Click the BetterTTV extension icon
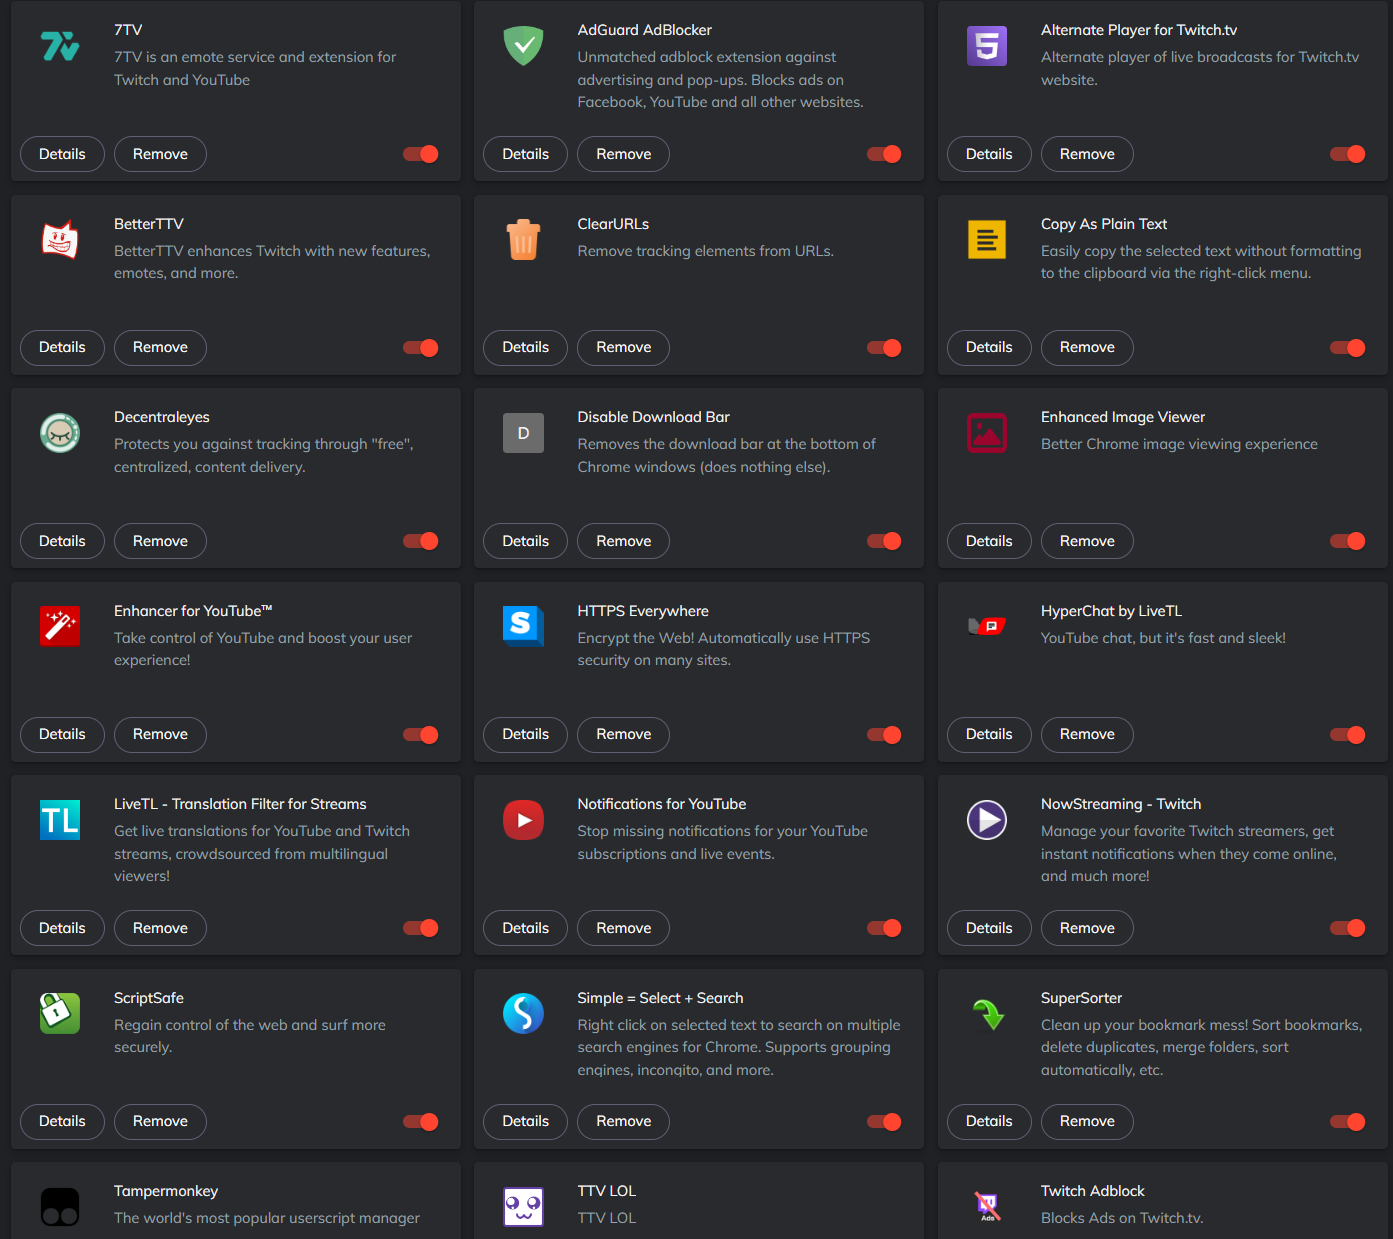This screenshot has height=1239, width=1393. coord(60,240)
